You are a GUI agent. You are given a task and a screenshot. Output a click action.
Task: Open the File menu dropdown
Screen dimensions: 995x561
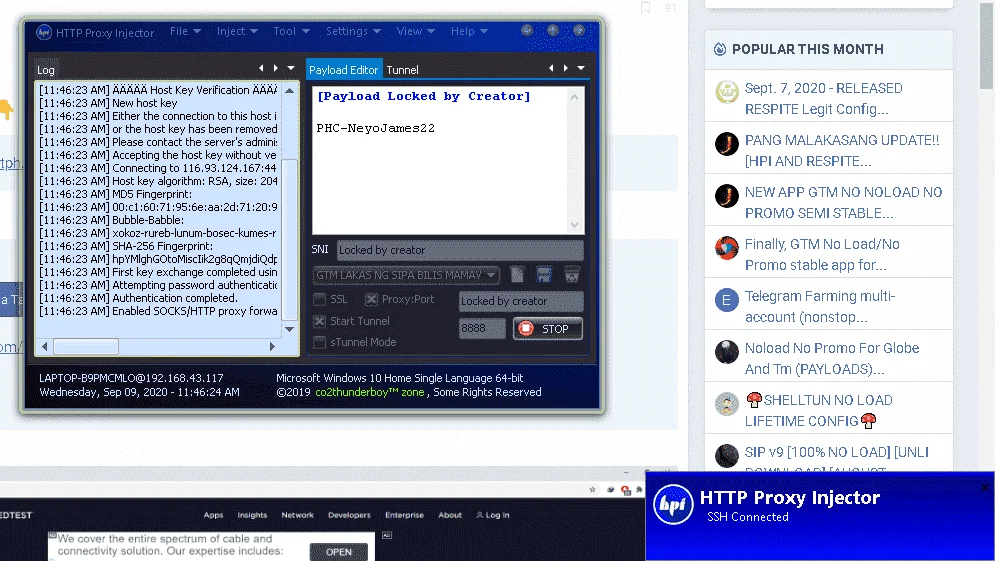(x=185, y=30)
